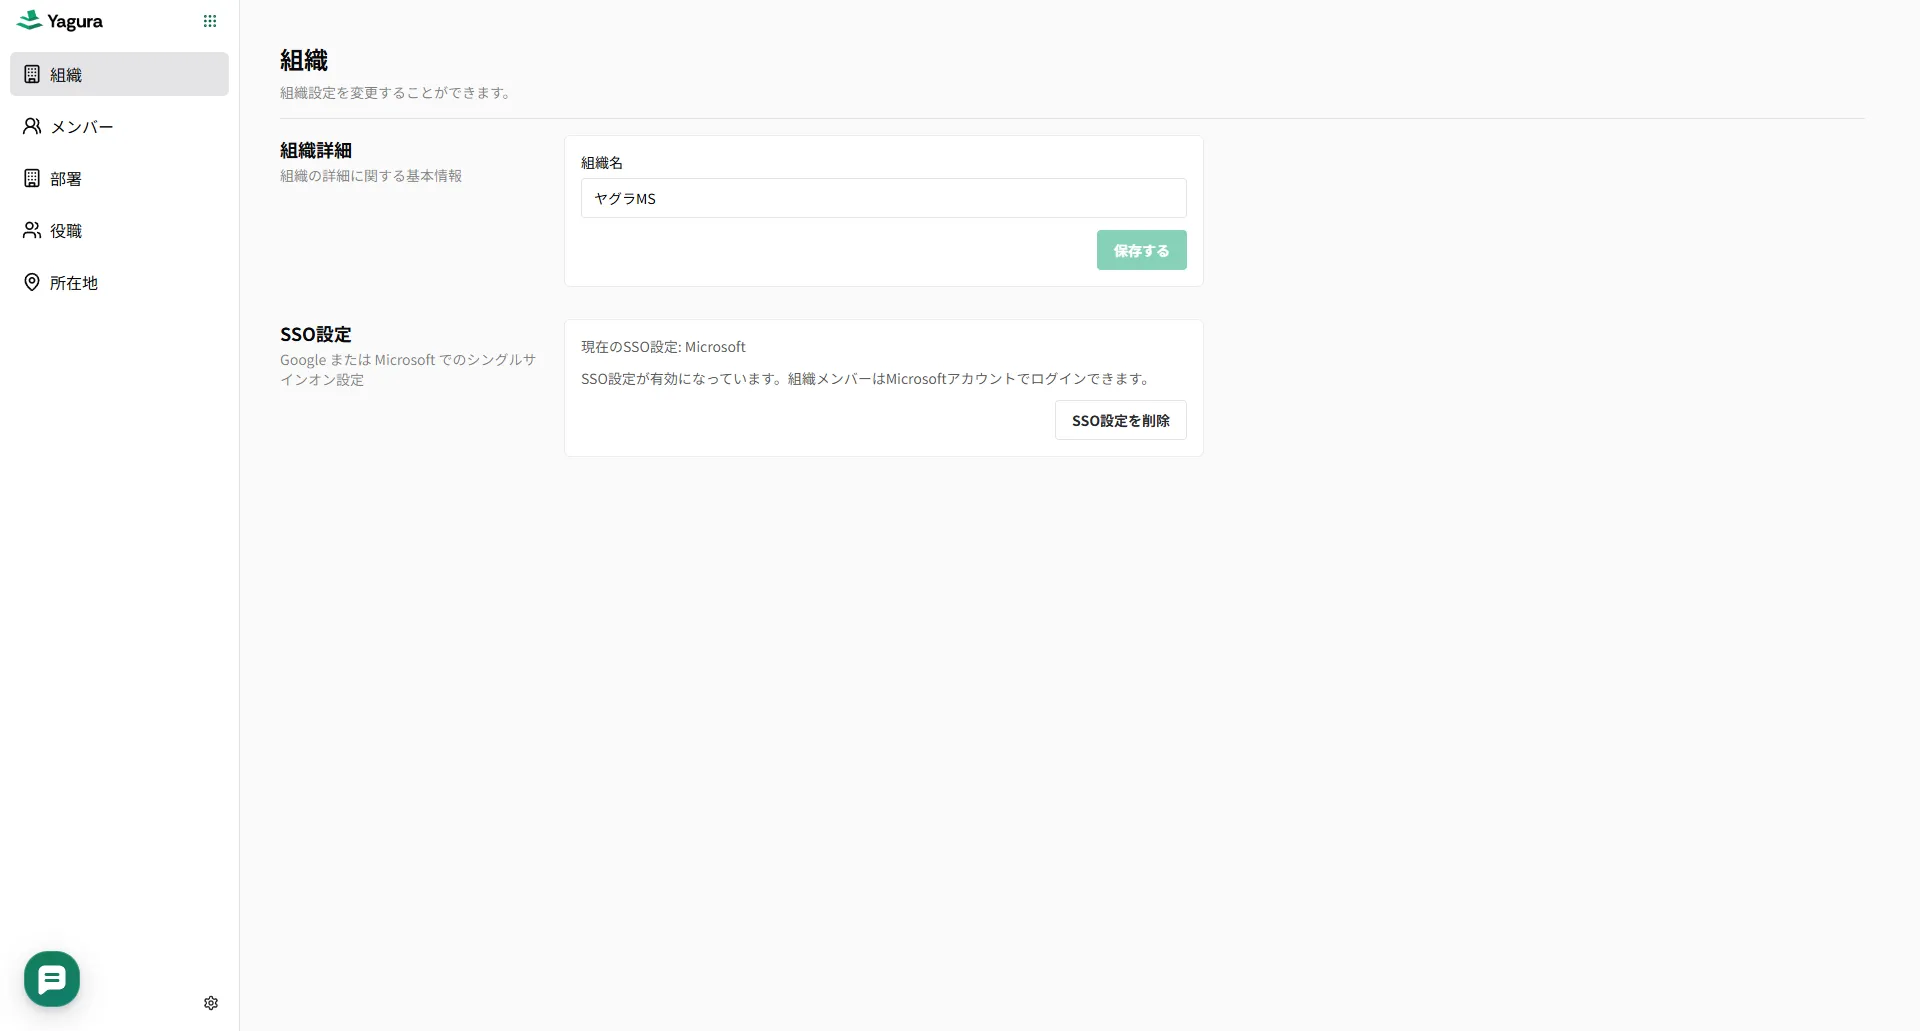Click the 保存する save button
Image resolution: width=1920 pixels, height=1031 pixels.
tap(1141, 250)
